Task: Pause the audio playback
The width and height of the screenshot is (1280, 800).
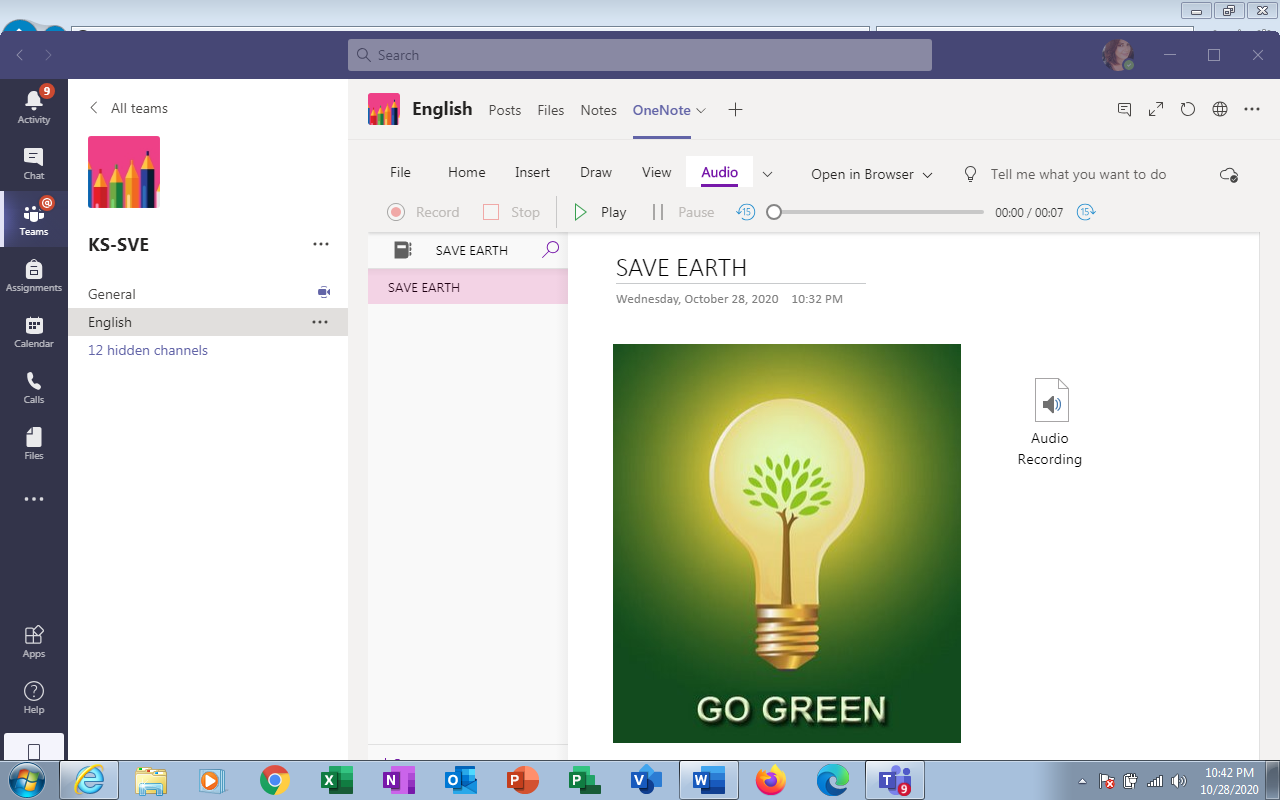Action: (683, 212)
